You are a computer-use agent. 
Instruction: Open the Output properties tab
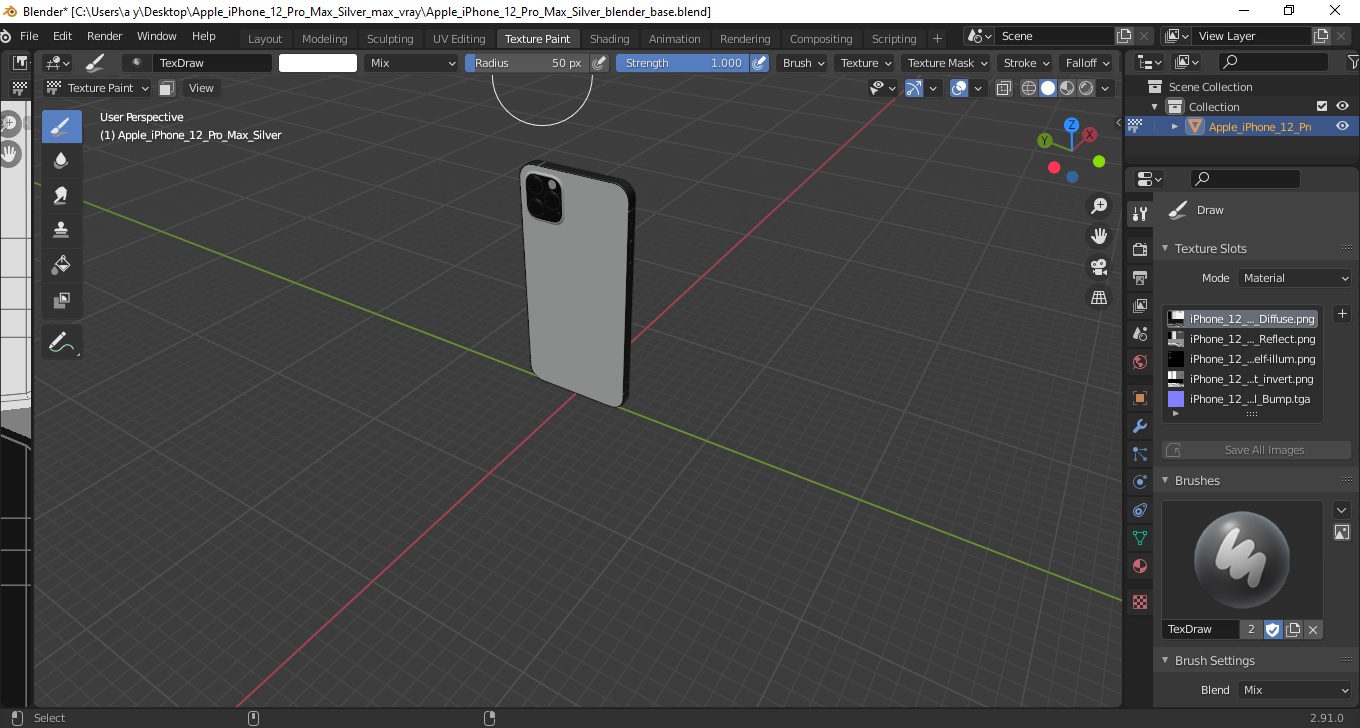pyautogui.click(x=1139, y=277)
